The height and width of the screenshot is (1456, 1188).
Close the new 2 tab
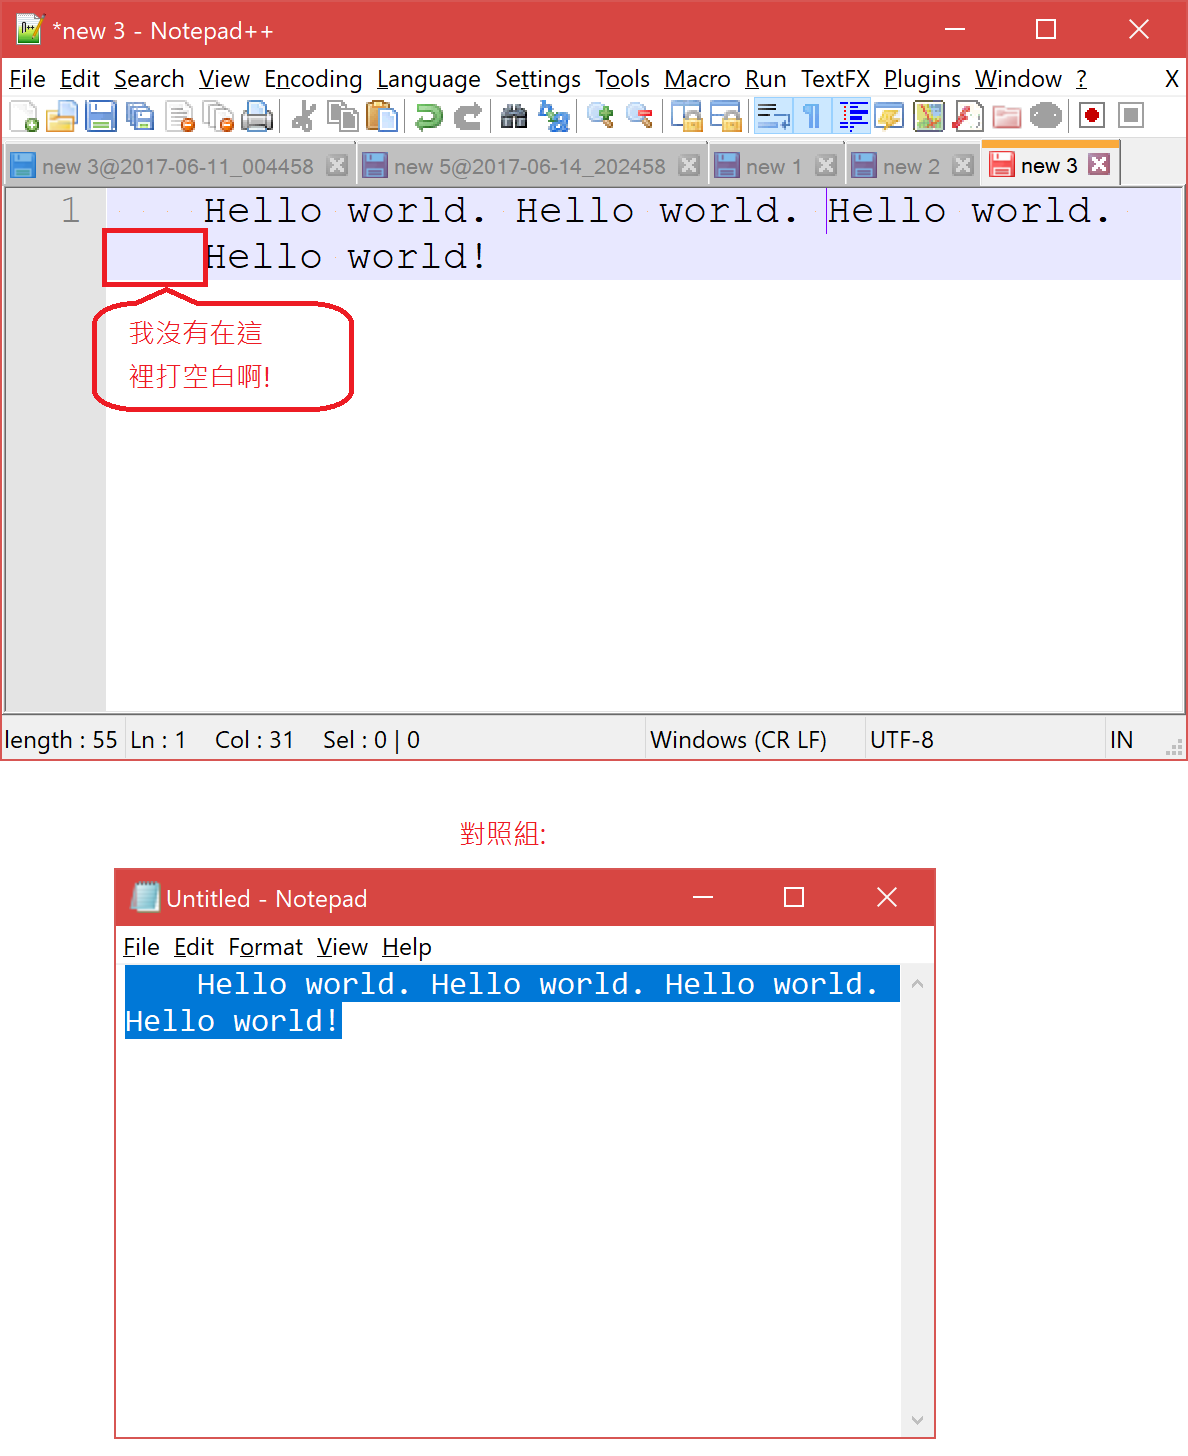[x=962, y=166]
